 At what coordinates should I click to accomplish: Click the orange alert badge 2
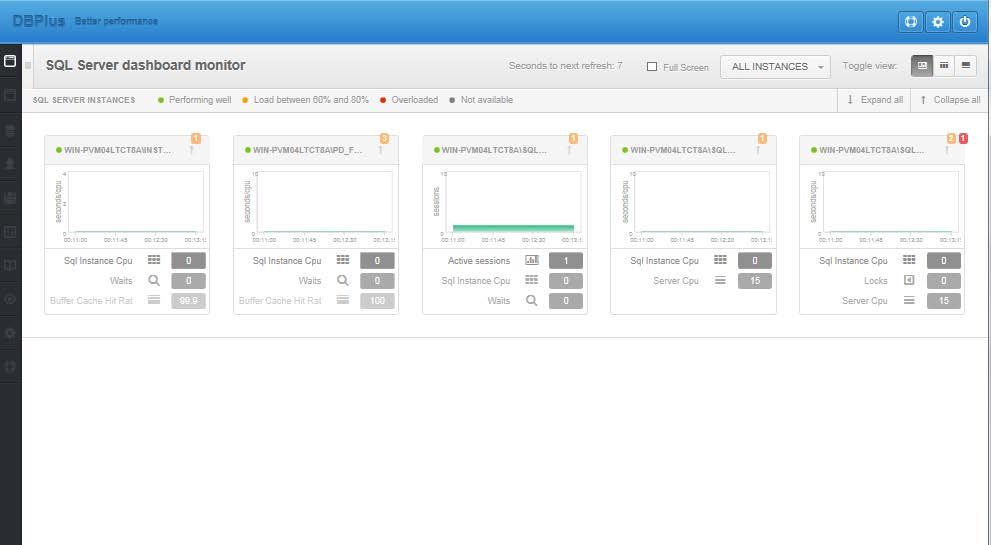(951, 138)
